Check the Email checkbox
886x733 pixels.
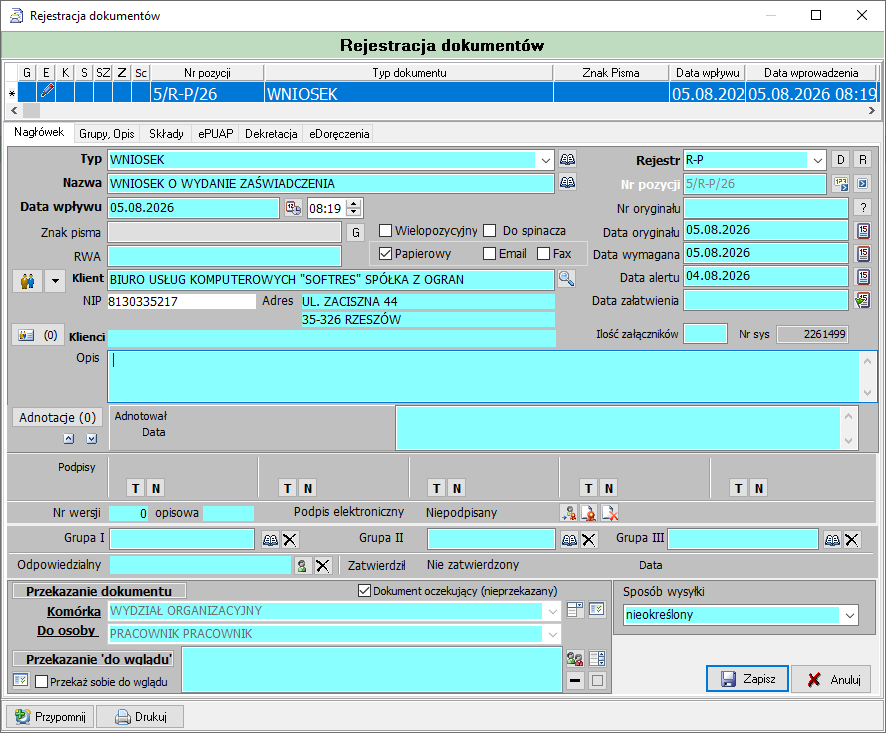[489, 254]
